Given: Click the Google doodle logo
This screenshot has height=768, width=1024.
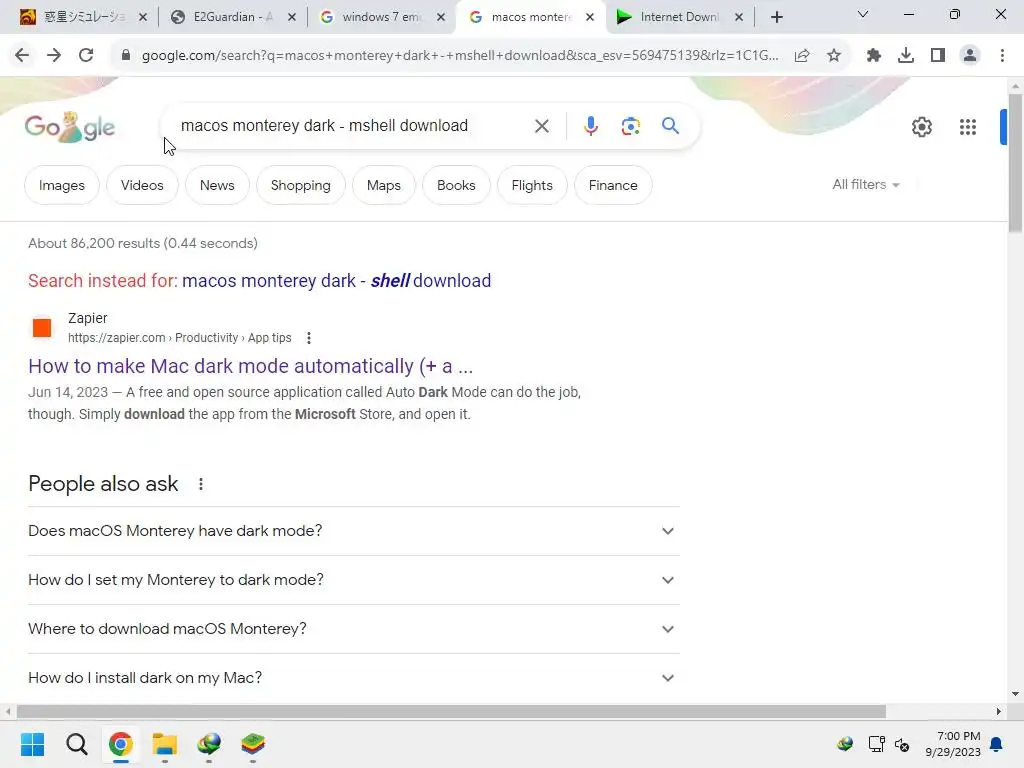Looking at the screenshot, I should coord(70,127).
